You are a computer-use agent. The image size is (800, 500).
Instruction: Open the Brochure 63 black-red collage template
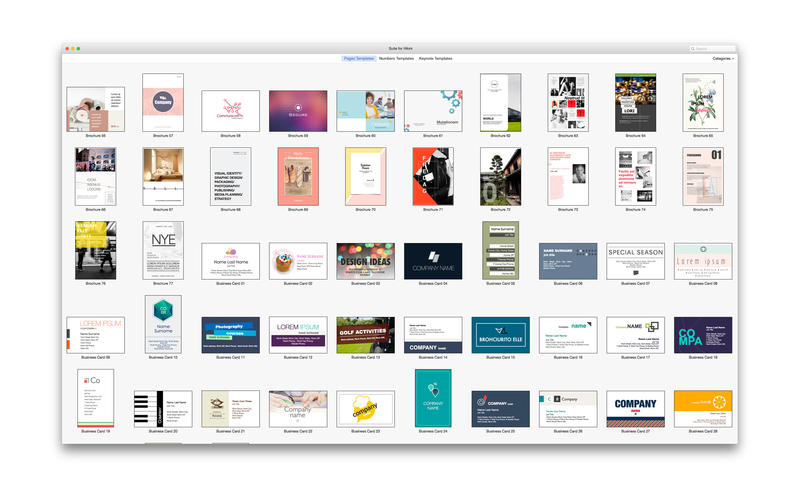click(568, 103)
